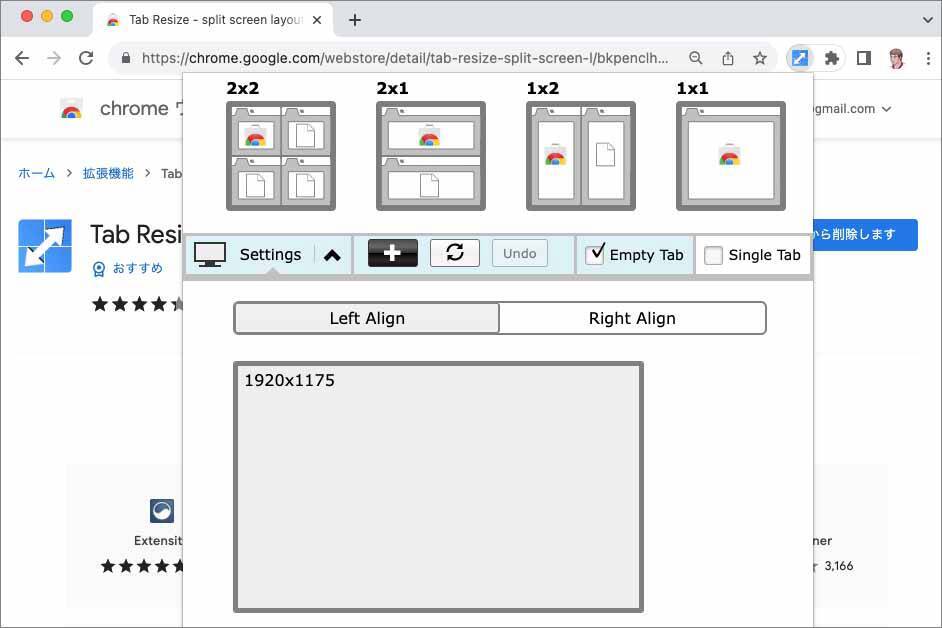Expand the gmail.com account dropdown

click(887, 109)
